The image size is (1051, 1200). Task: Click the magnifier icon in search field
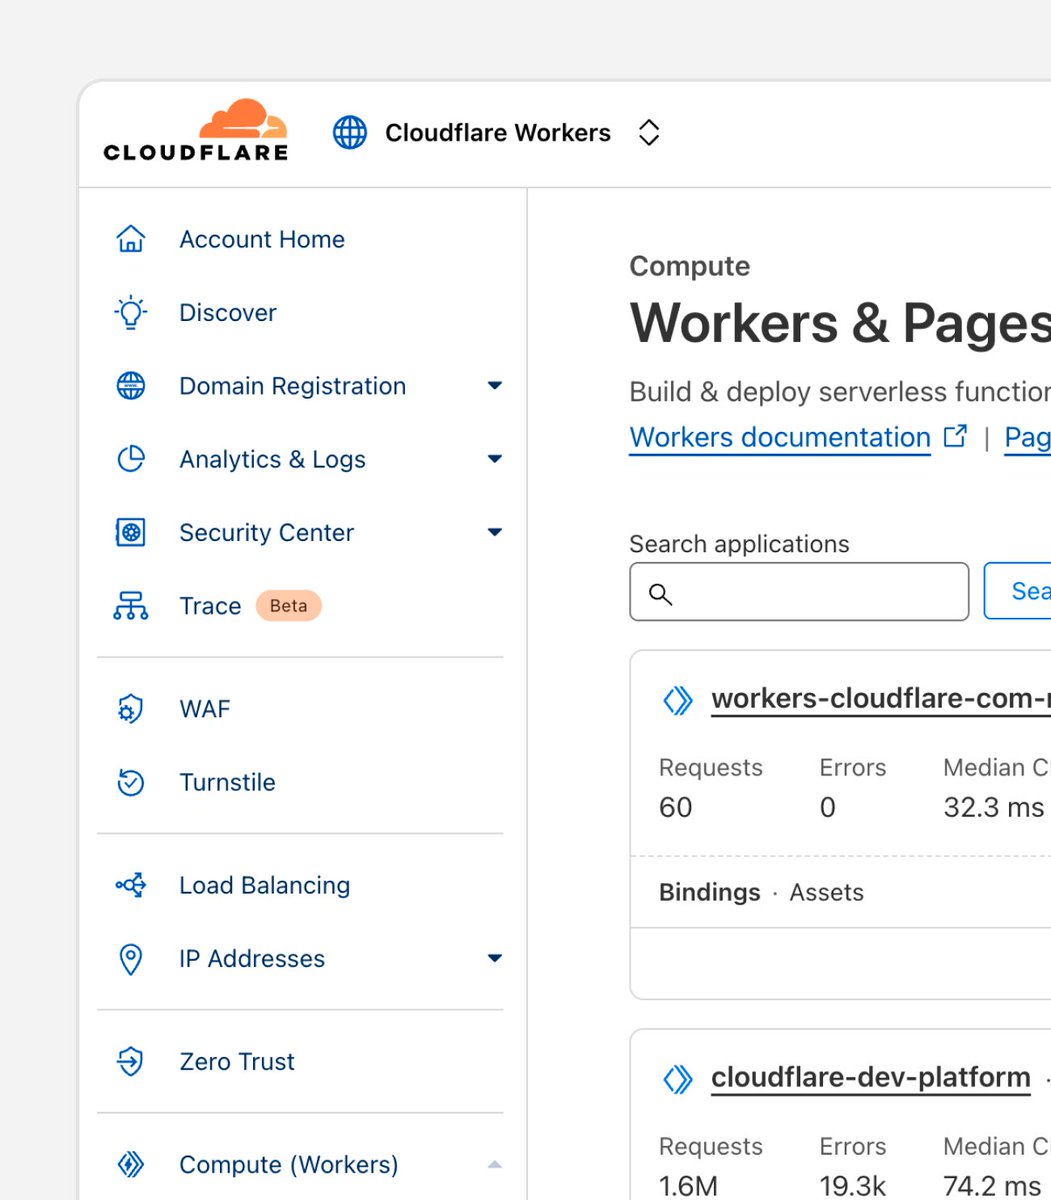[x=660, y=593]
